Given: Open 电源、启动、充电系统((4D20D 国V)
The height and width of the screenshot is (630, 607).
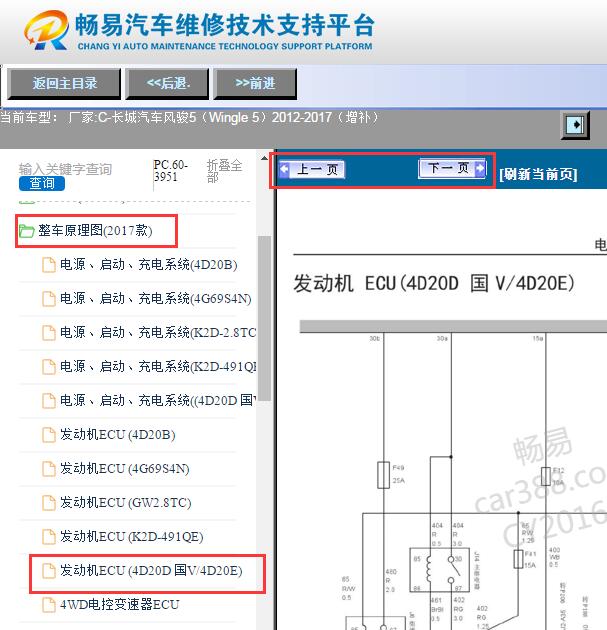Looking at the screenshot, I should pyautogui.click(x=158, y=401).
